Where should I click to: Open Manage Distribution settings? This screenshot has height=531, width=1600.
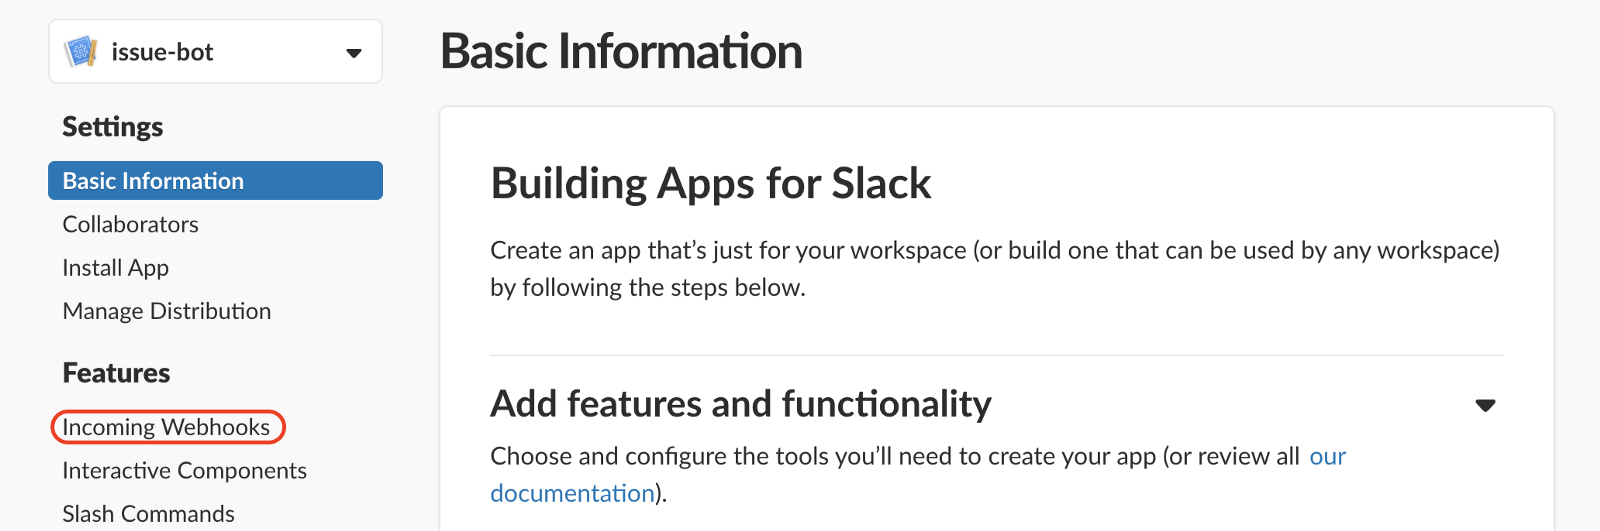(x=166, y=311)
